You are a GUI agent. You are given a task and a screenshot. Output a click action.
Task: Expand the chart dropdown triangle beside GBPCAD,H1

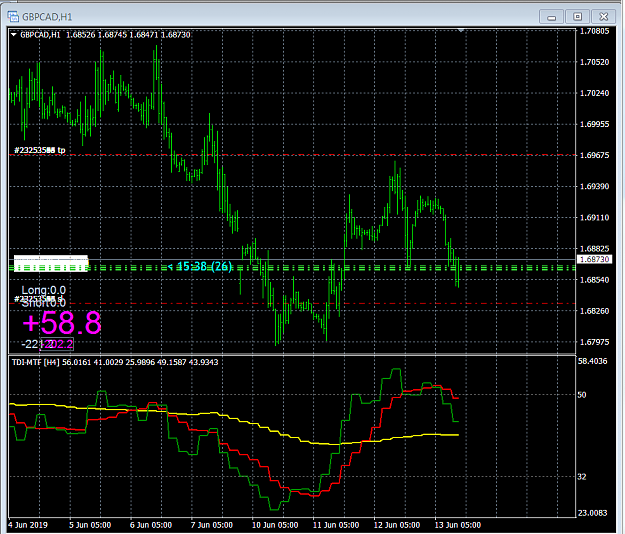click(x=14, y=35)
